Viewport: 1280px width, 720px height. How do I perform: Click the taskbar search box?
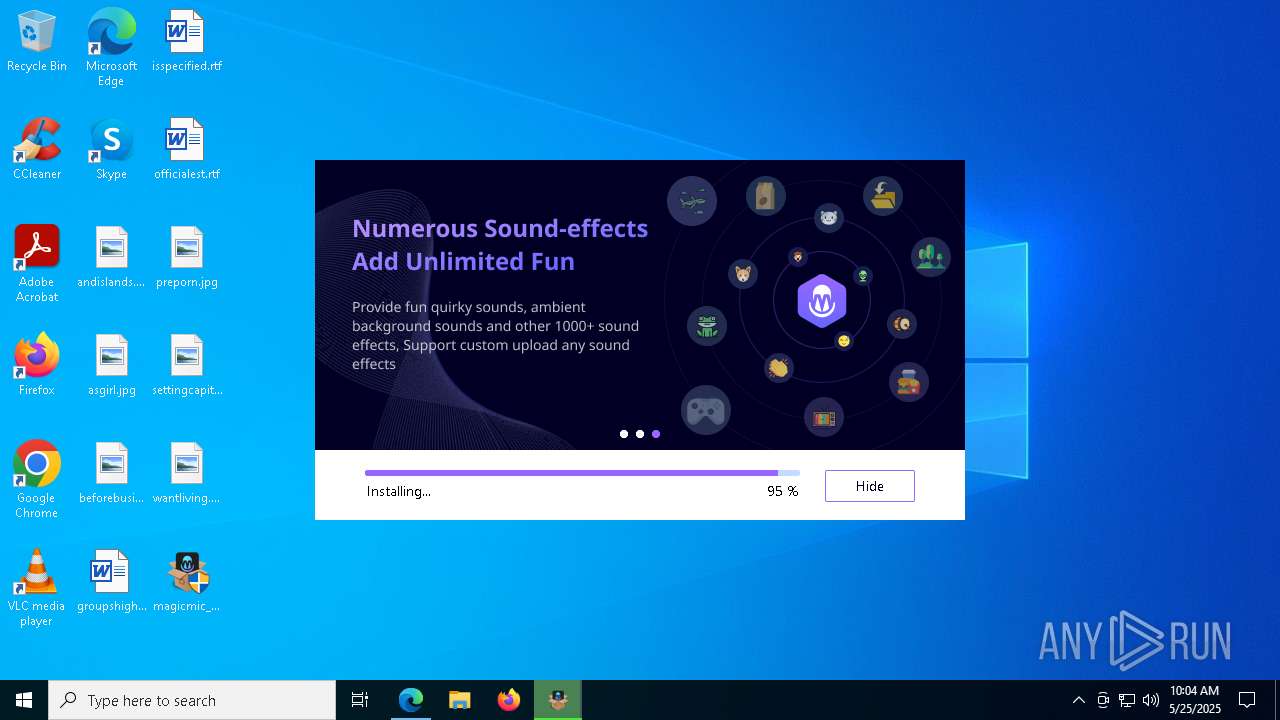(192, 700)
